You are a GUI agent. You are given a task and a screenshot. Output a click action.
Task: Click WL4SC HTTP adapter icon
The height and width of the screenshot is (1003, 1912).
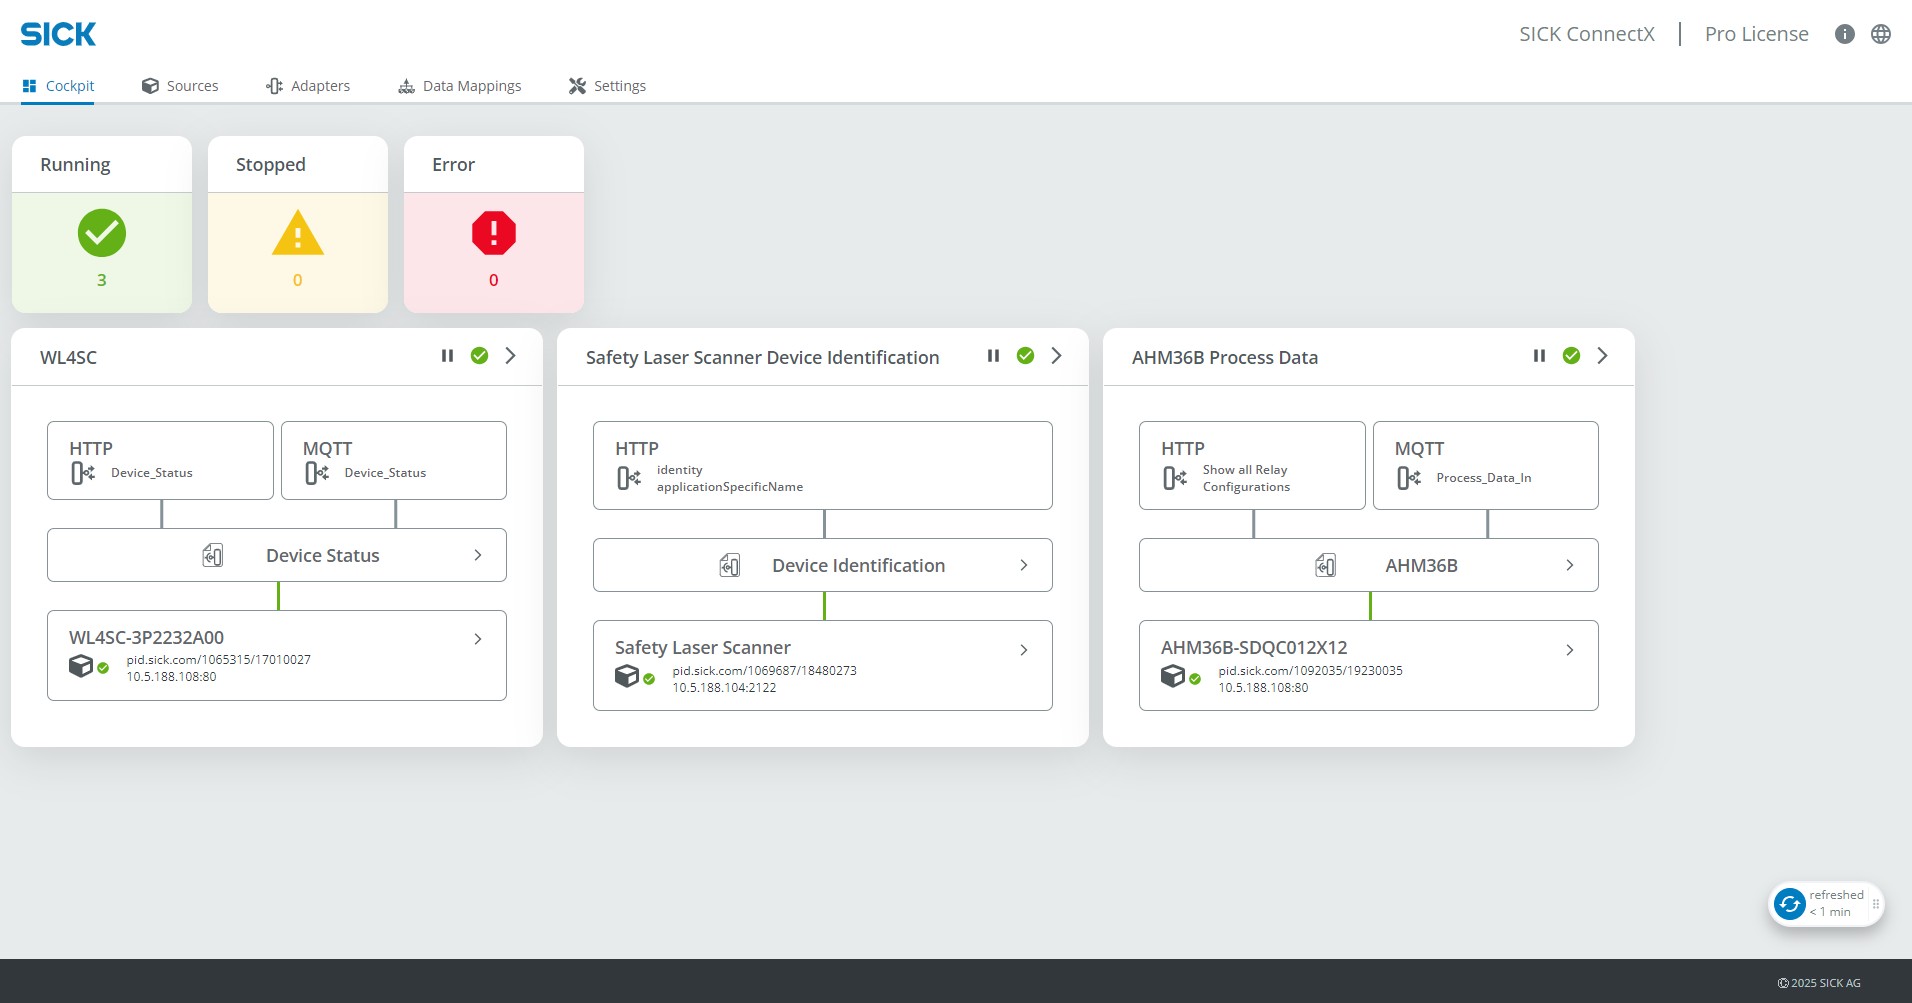83,473
